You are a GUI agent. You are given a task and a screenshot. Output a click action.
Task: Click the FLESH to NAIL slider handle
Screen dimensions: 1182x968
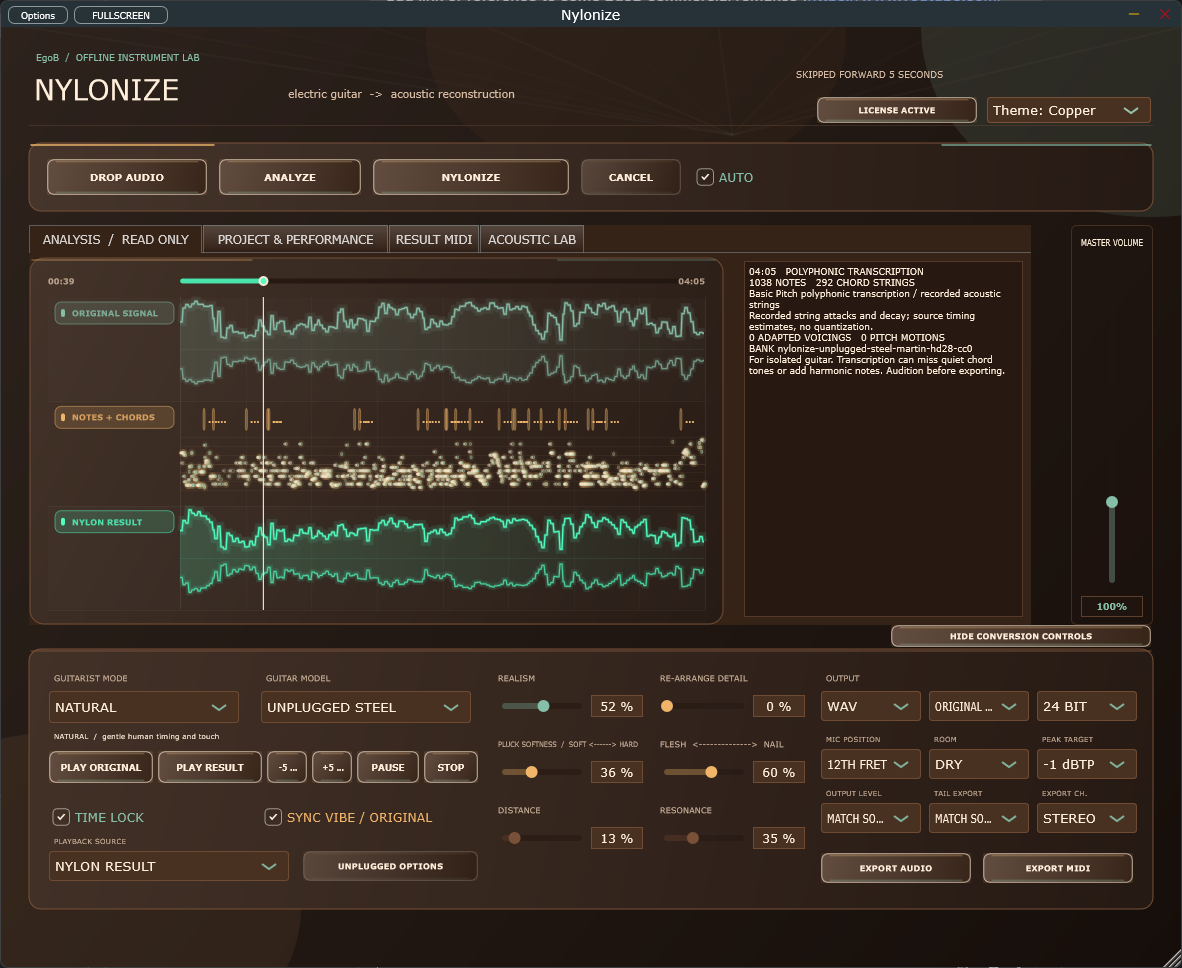(711, 772)
